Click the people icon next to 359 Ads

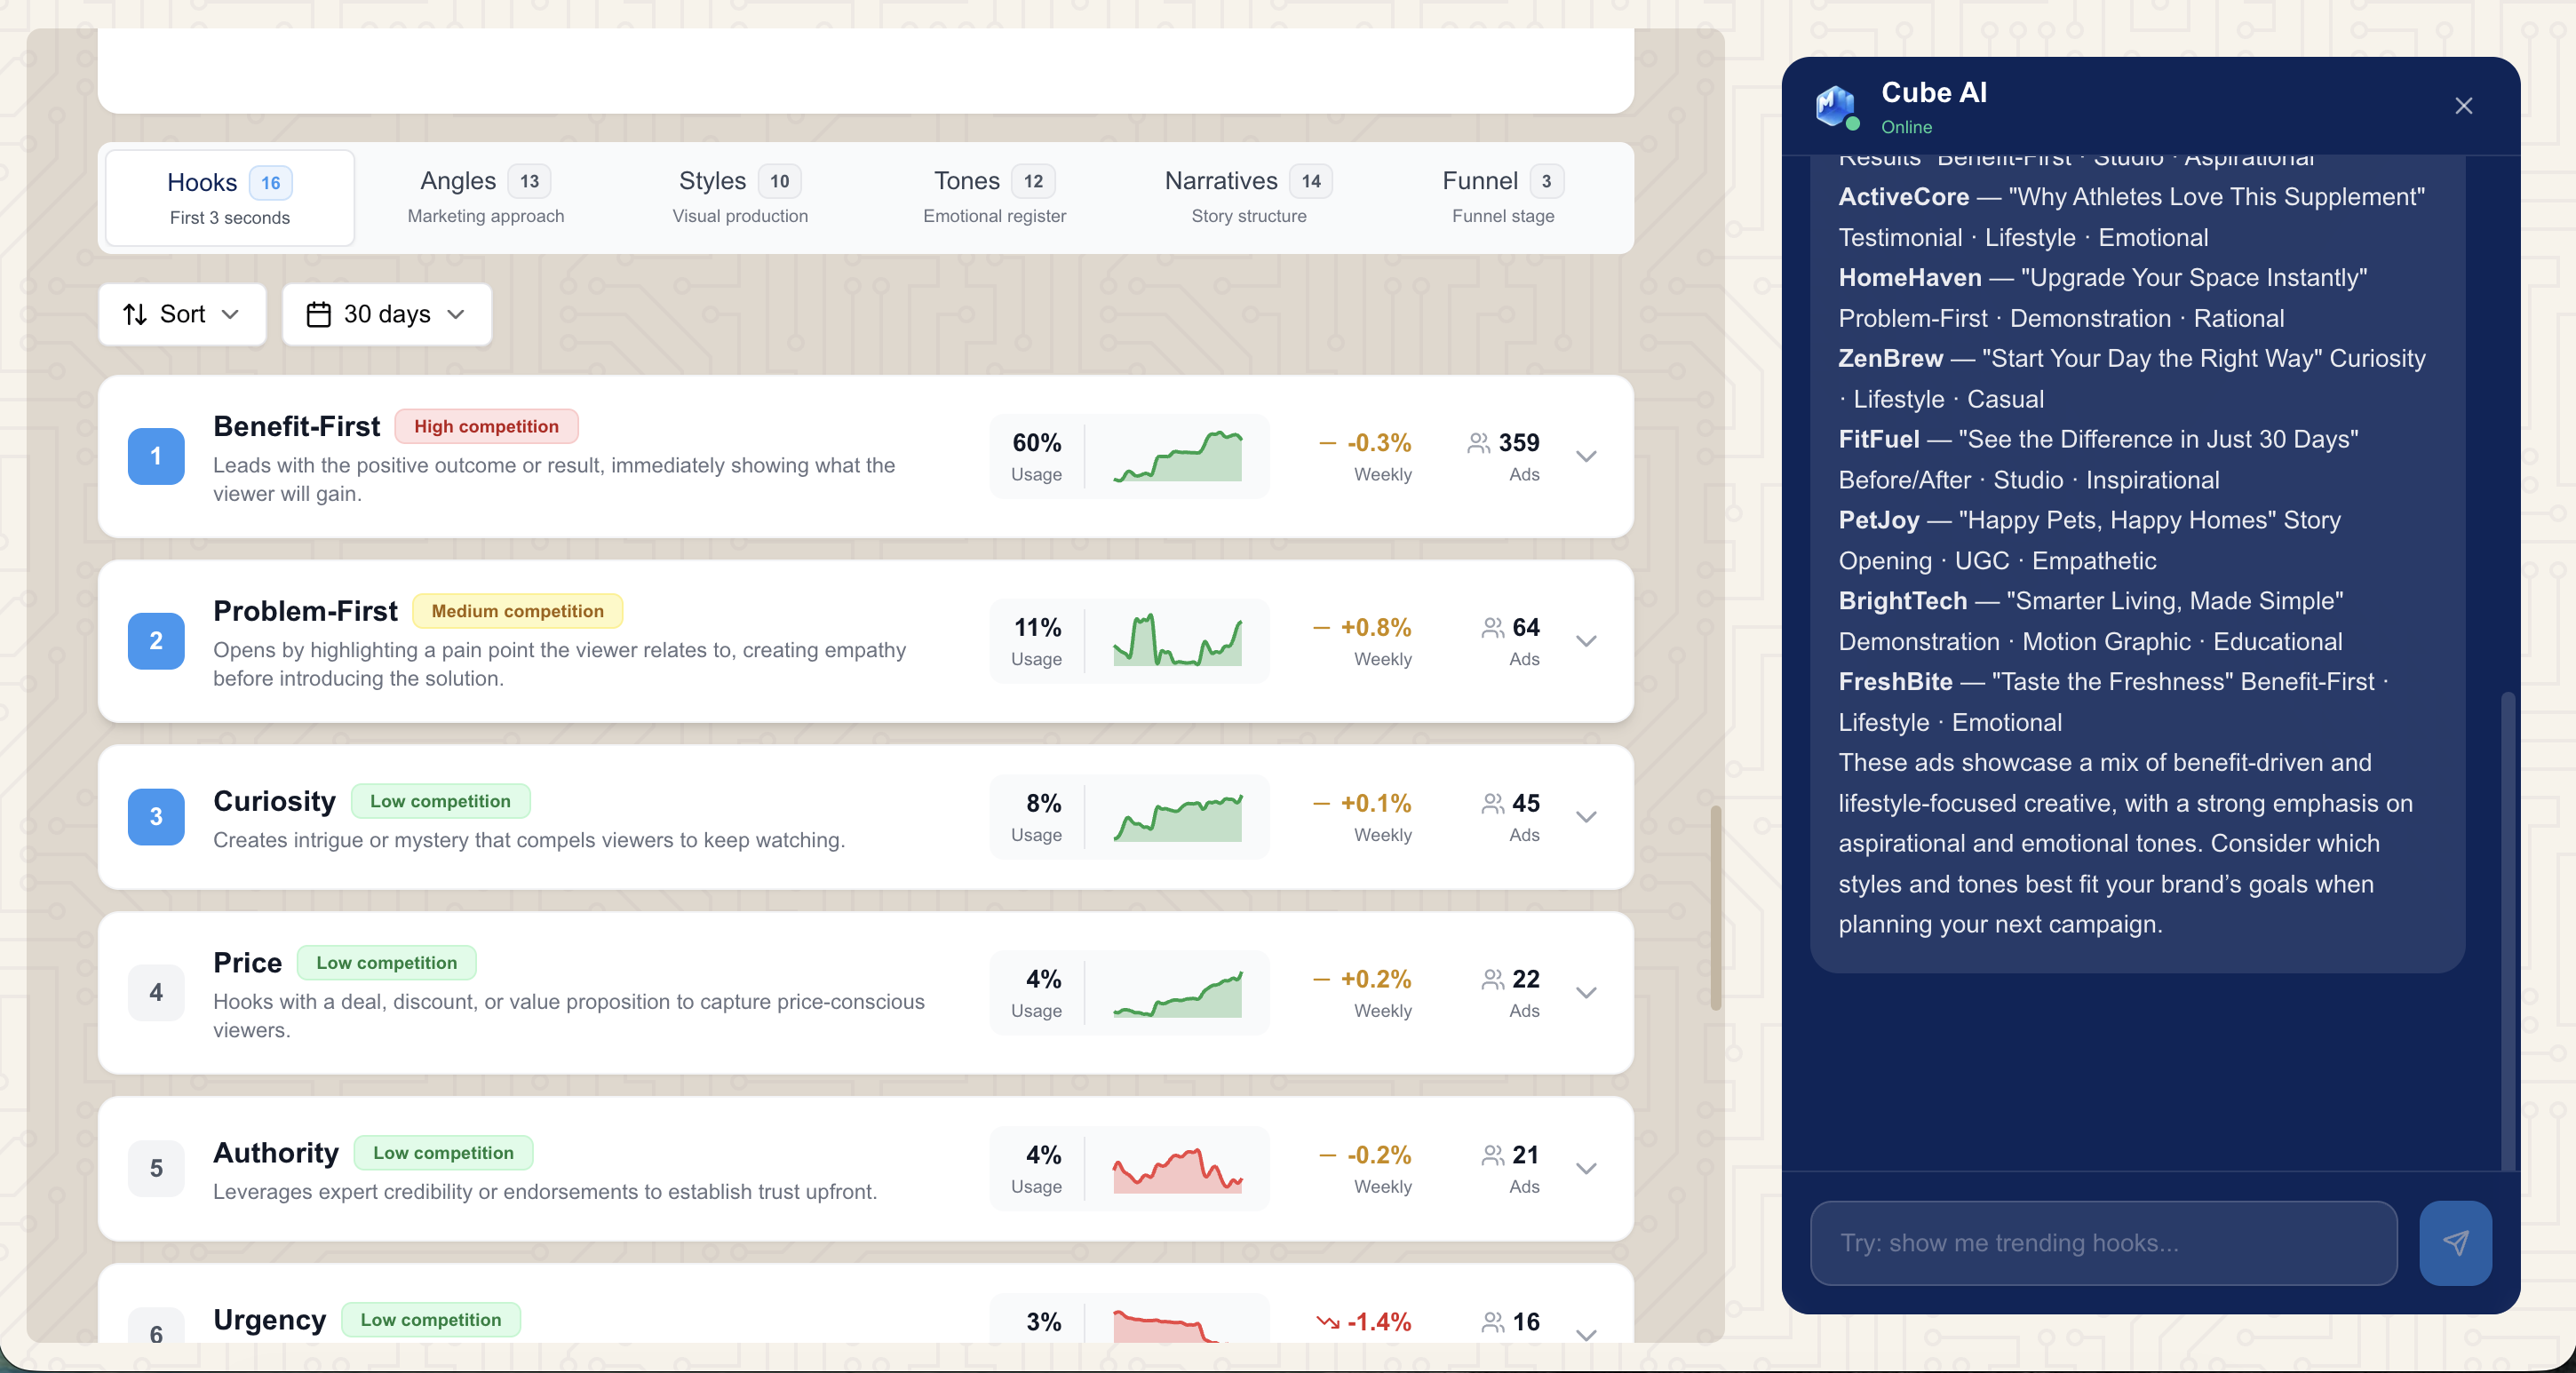1478,443
